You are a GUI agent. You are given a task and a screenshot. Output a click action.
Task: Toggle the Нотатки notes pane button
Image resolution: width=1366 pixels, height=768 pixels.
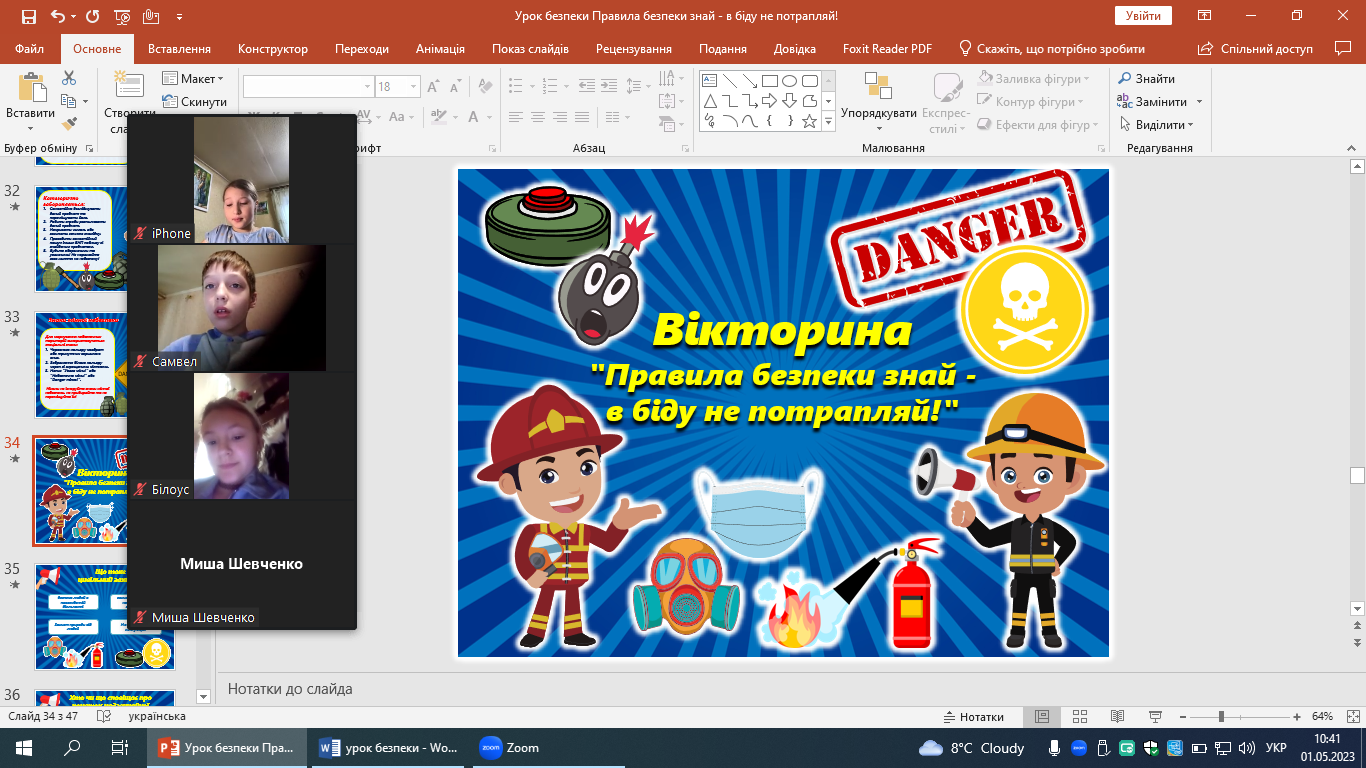(x=974, y=717)
